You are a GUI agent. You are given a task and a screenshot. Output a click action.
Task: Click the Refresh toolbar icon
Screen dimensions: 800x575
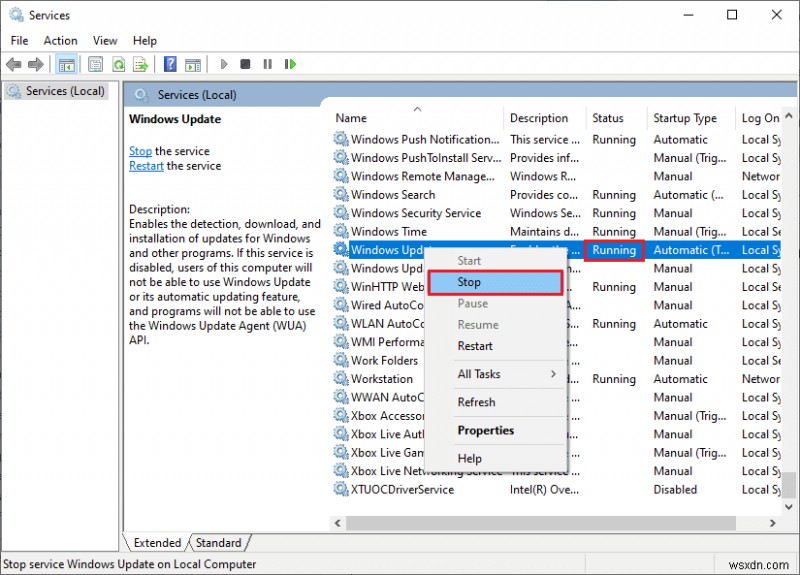[x=118, y=64]
